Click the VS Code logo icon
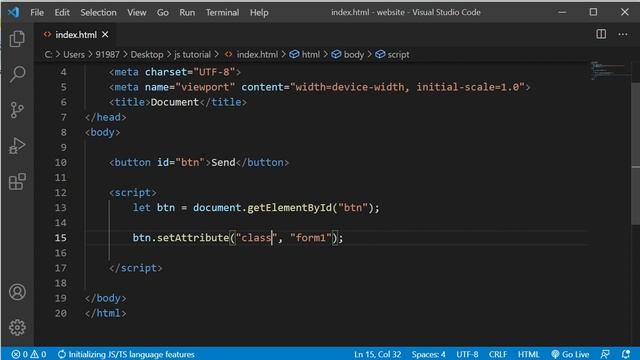 tap(13, 12)
